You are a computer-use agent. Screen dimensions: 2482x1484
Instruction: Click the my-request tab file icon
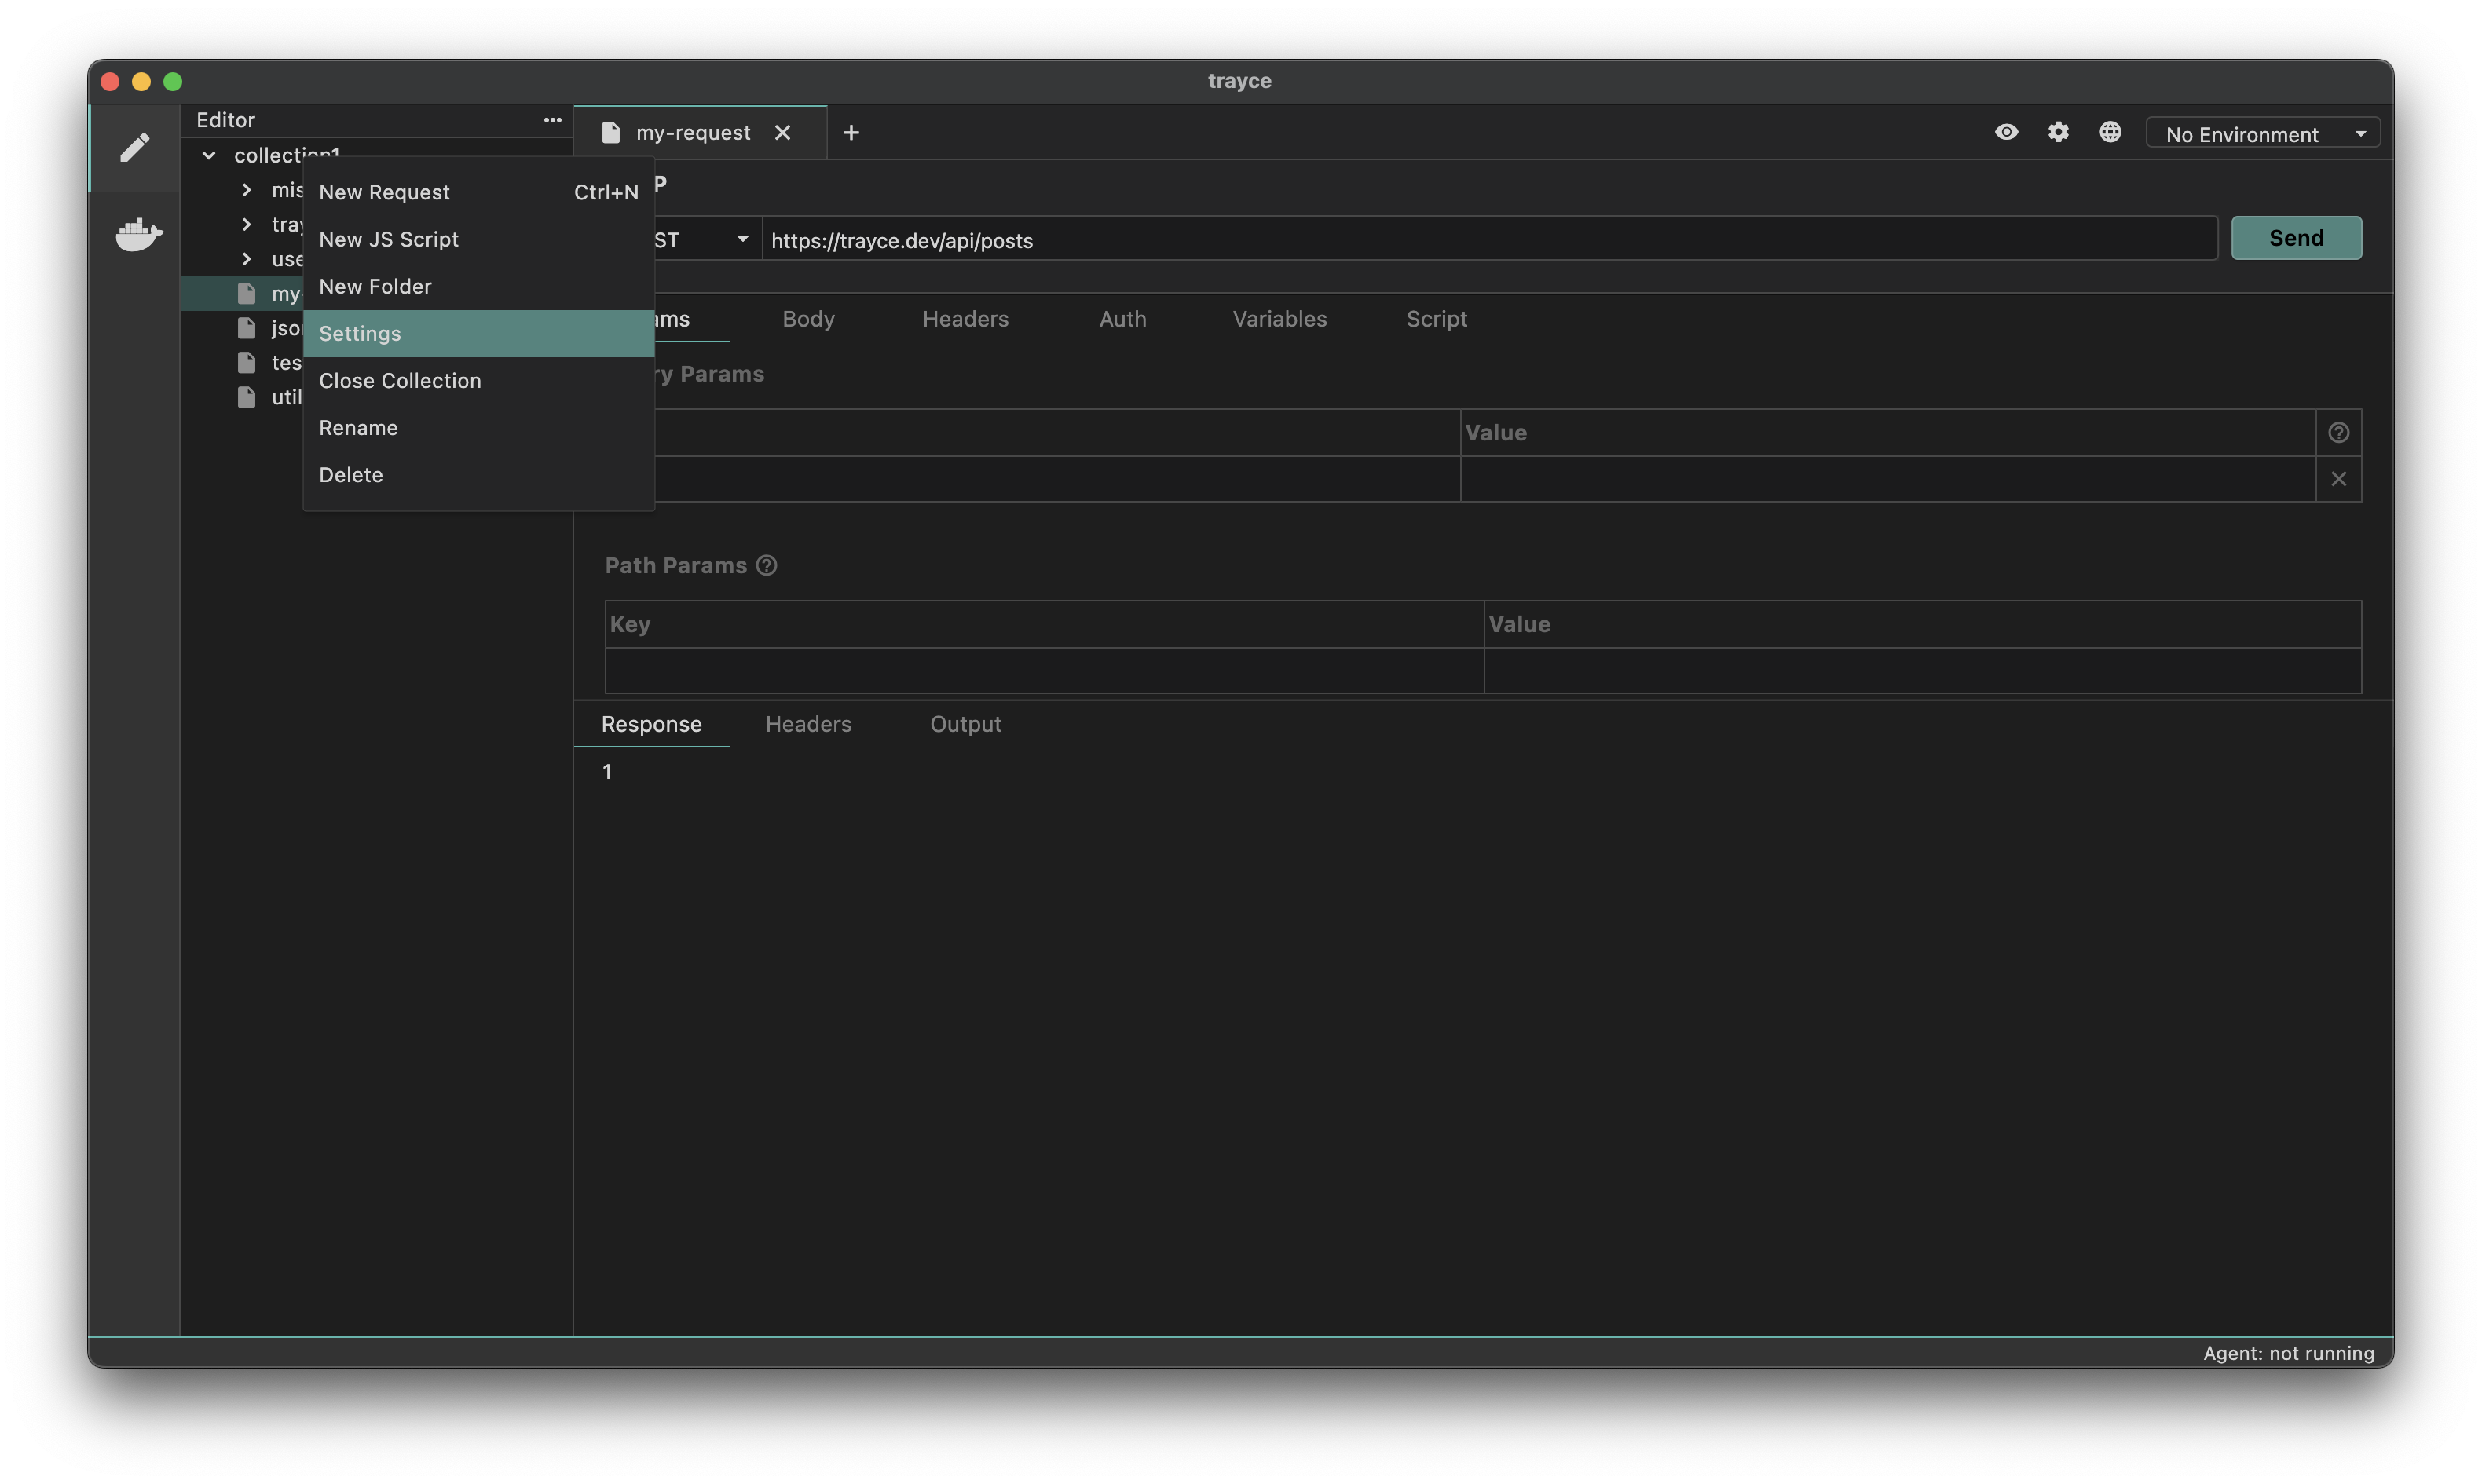click(x=611, y=133)
